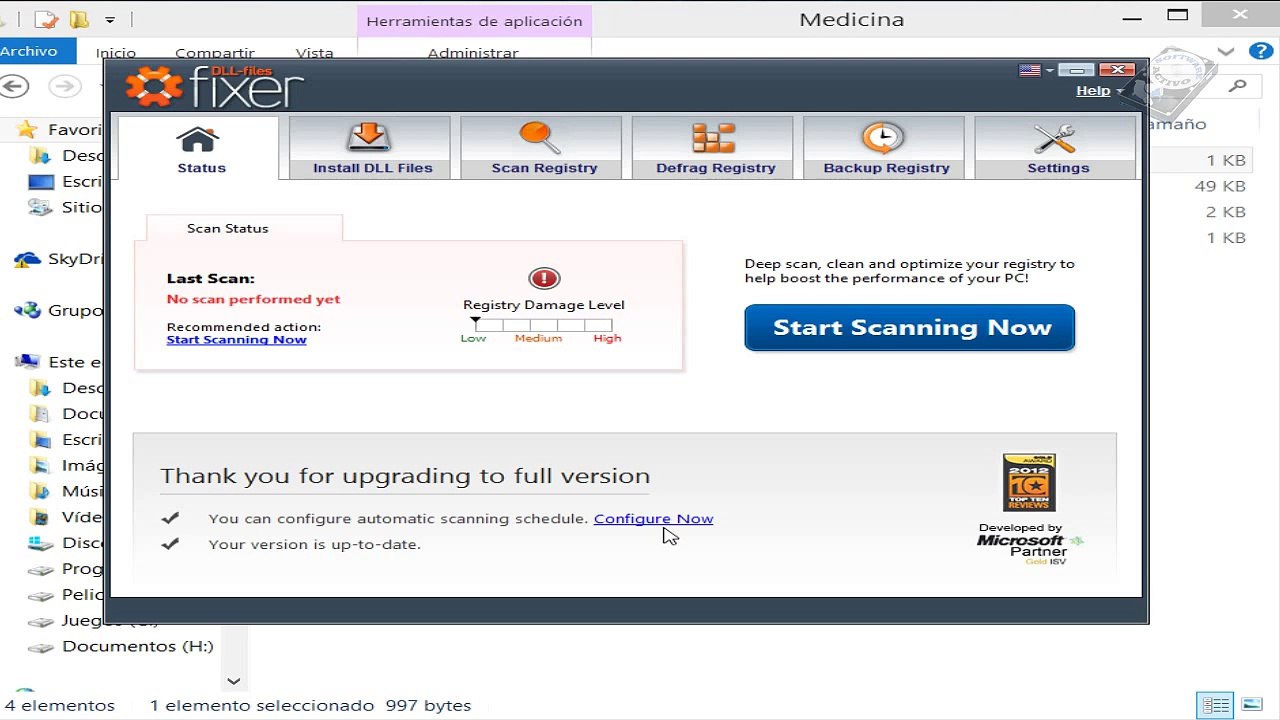This screenshot has height=720, width=1280.
Task: Click the Install DLL Files download icon
Action: [x=369, y=138]
